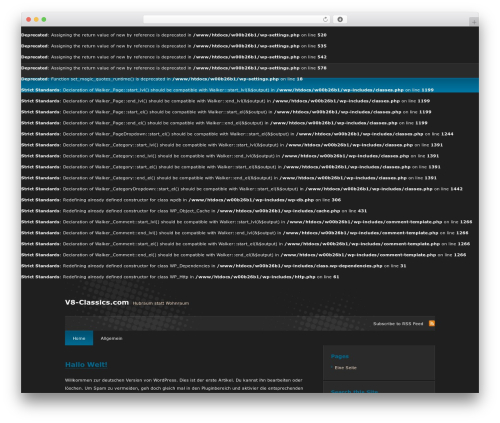Click the download button beside address bar
500x423 pixels.
340,19
